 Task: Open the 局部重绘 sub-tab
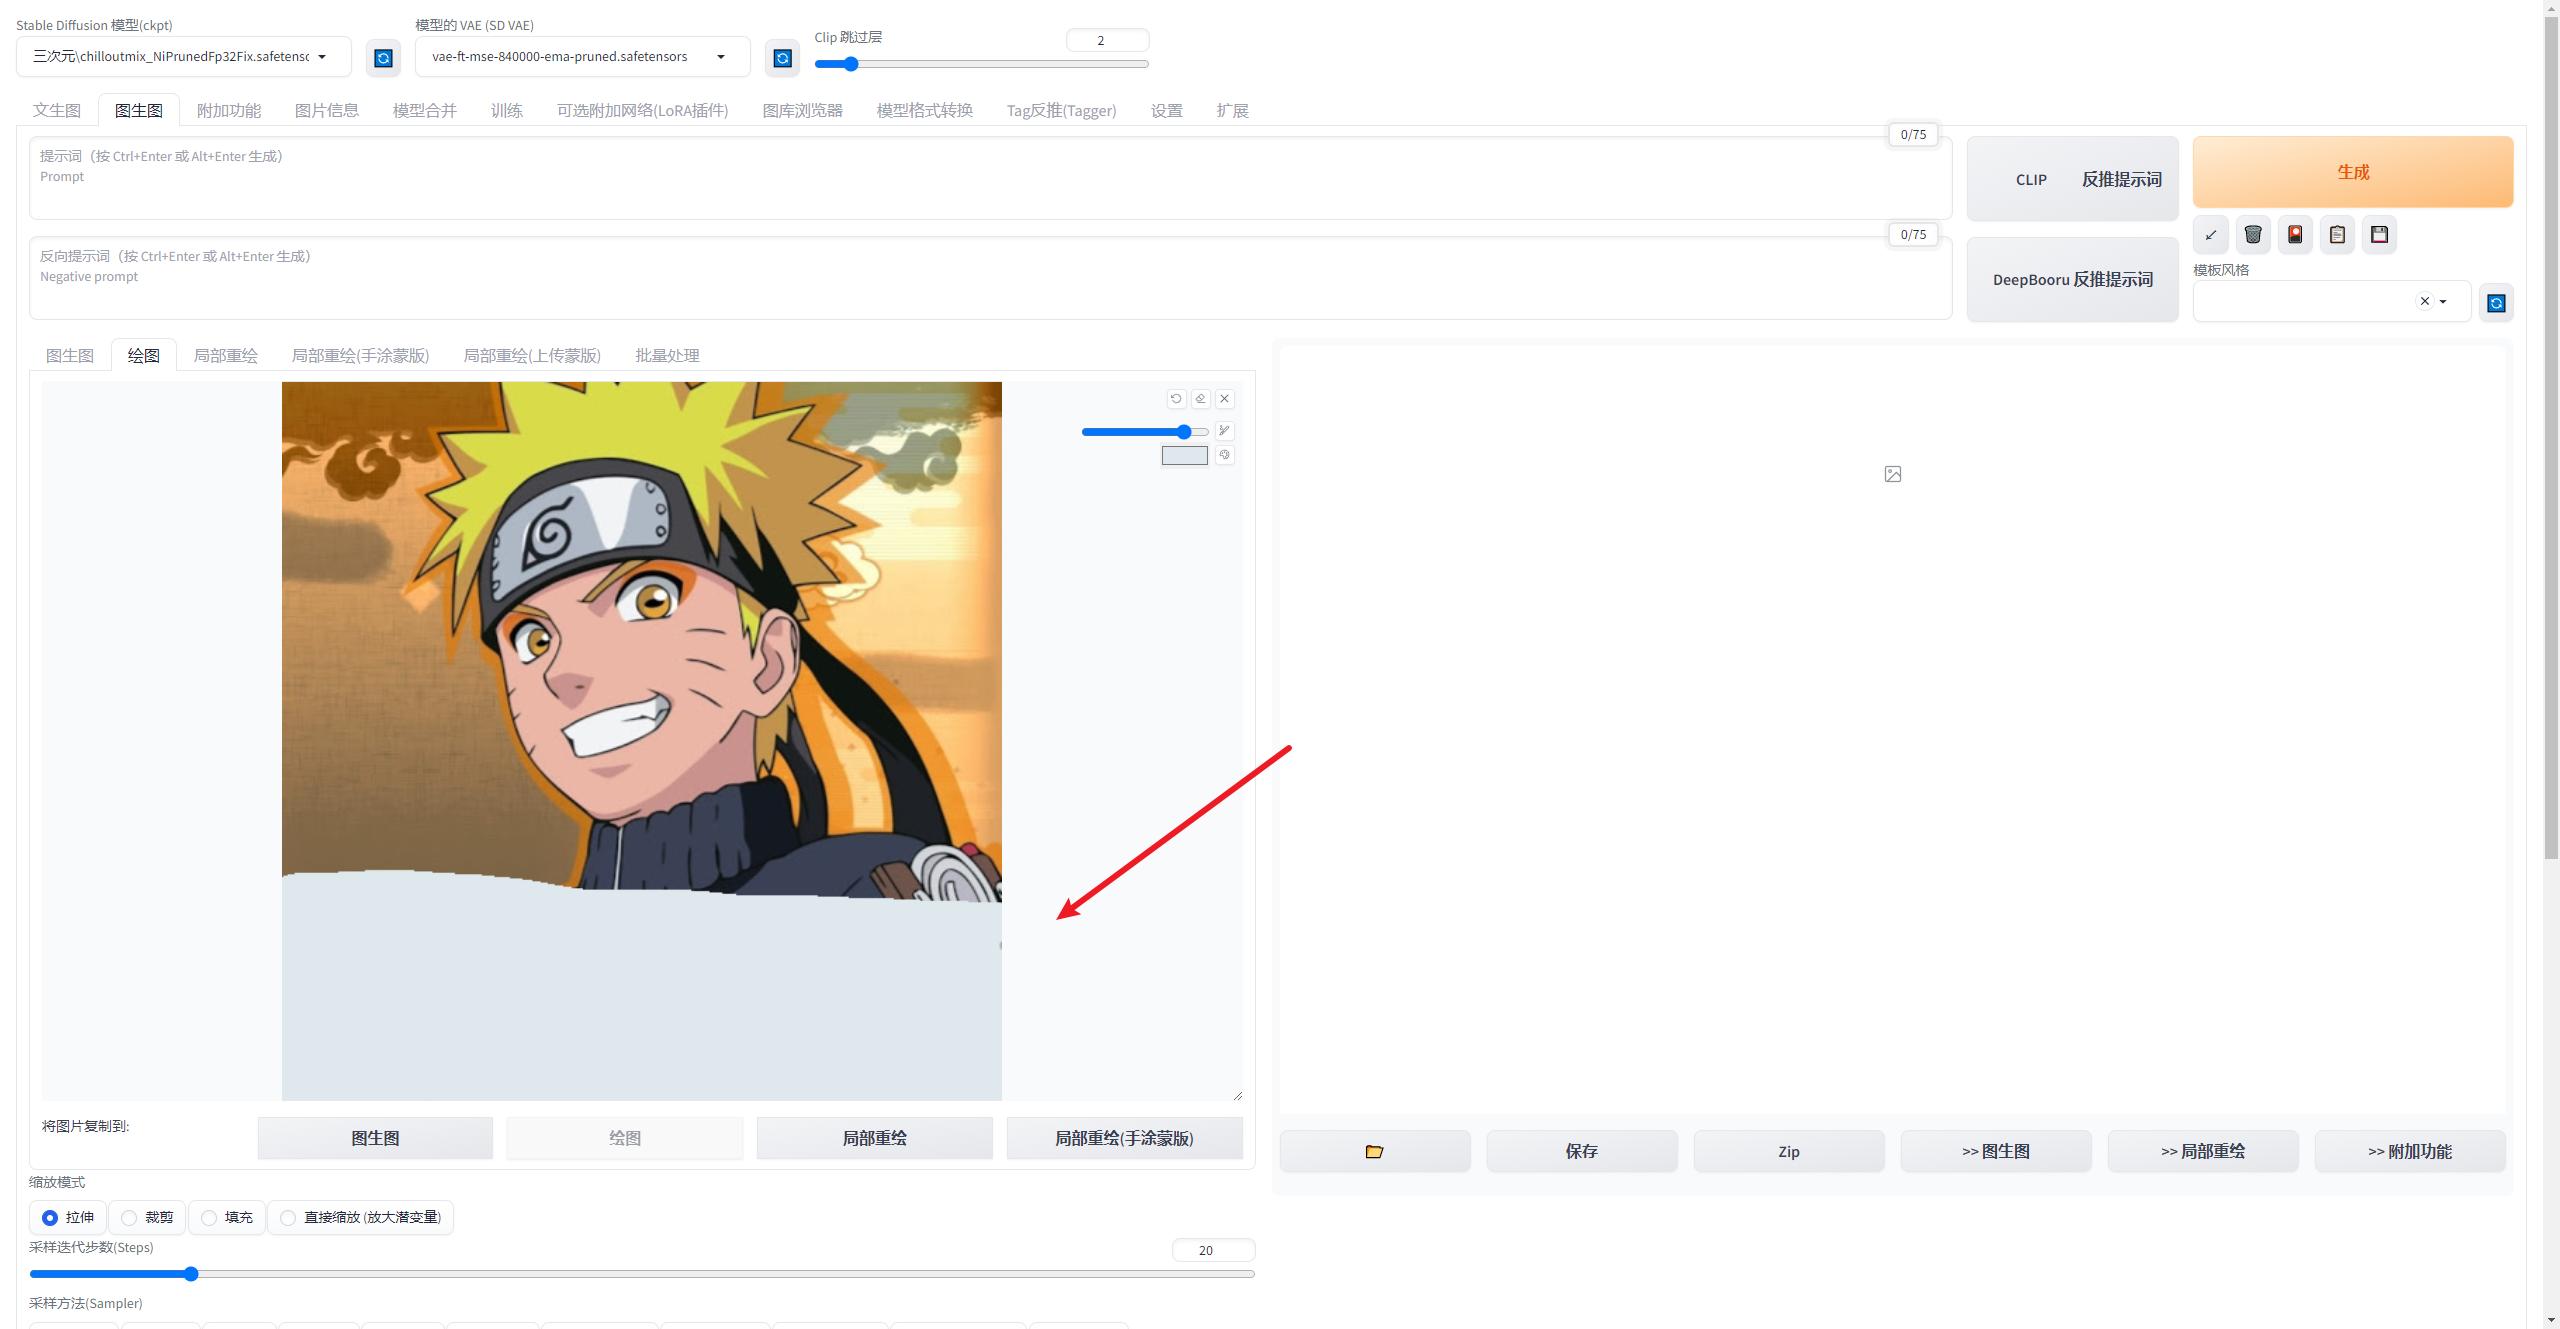(x=225, y=355)
